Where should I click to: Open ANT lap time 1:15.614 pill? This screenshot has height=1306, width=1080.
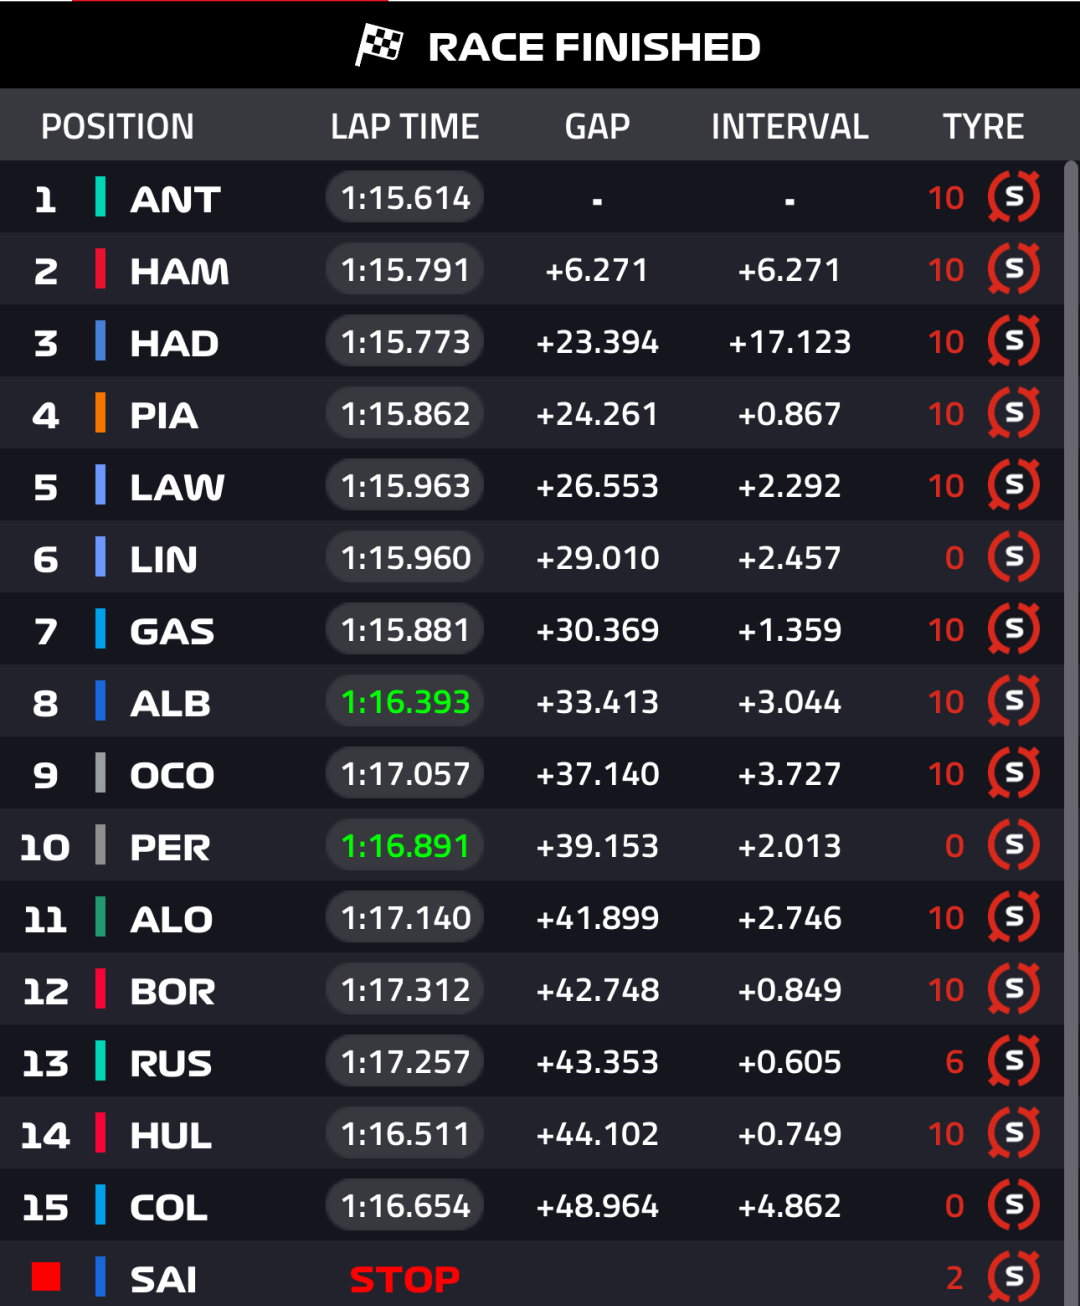click(x=405, y=198)
